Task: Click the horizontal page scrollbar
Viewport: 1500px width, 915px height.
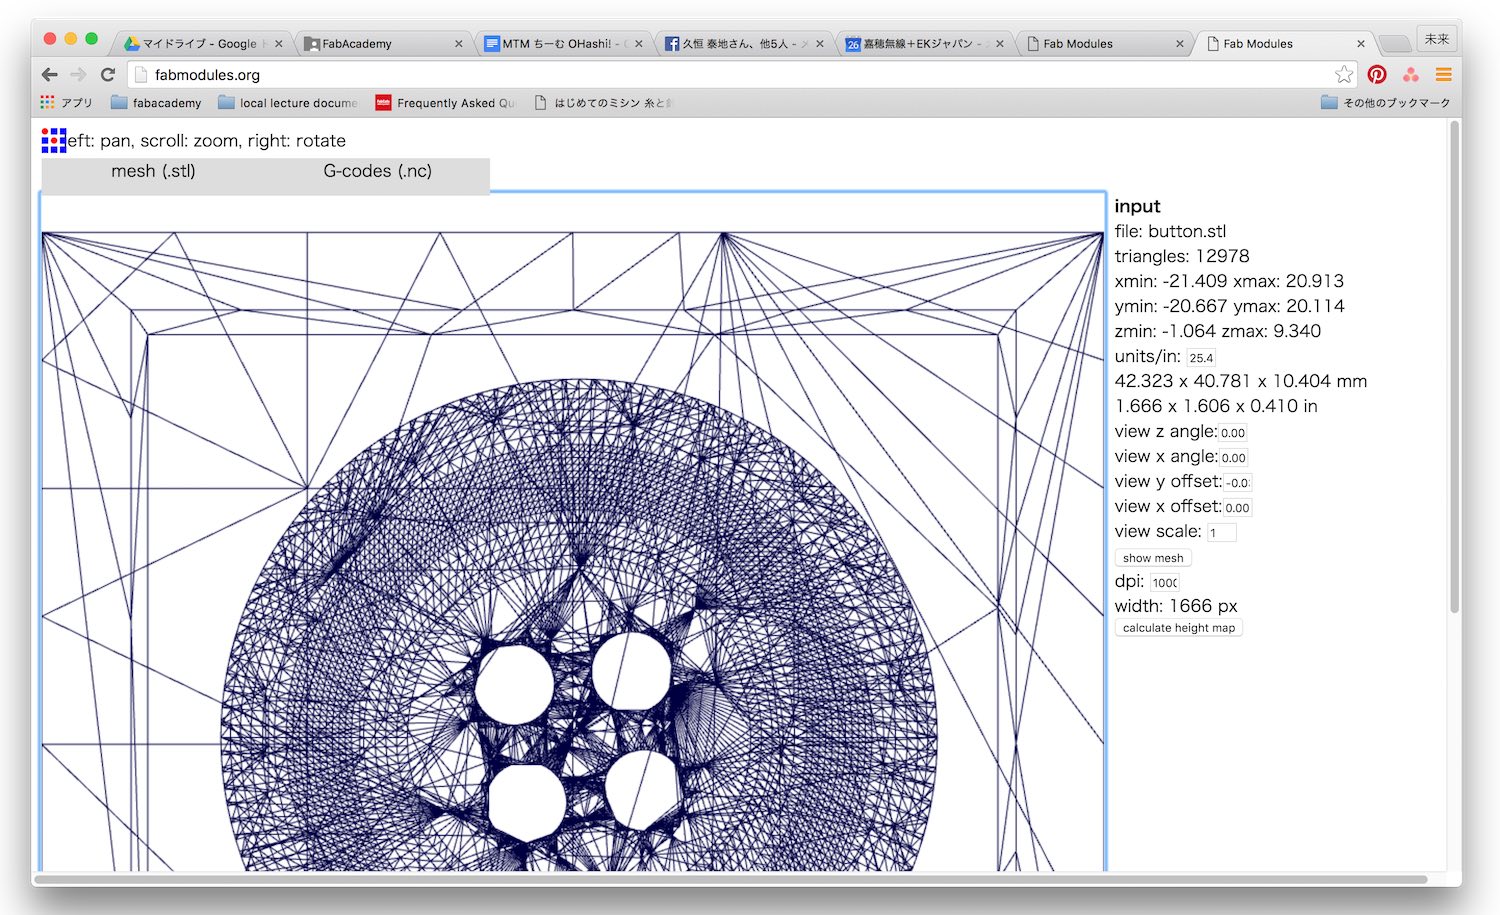Action: point(733,880)
